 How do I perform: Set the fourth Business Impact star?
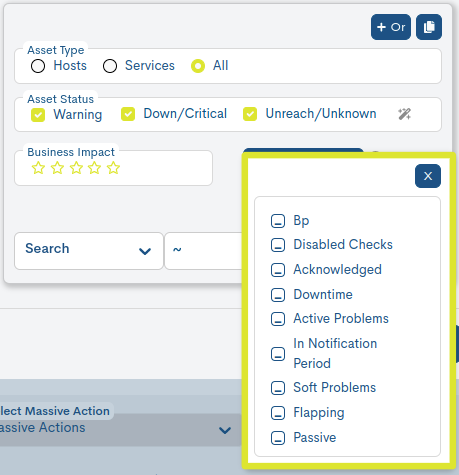[x=95, y=168]
